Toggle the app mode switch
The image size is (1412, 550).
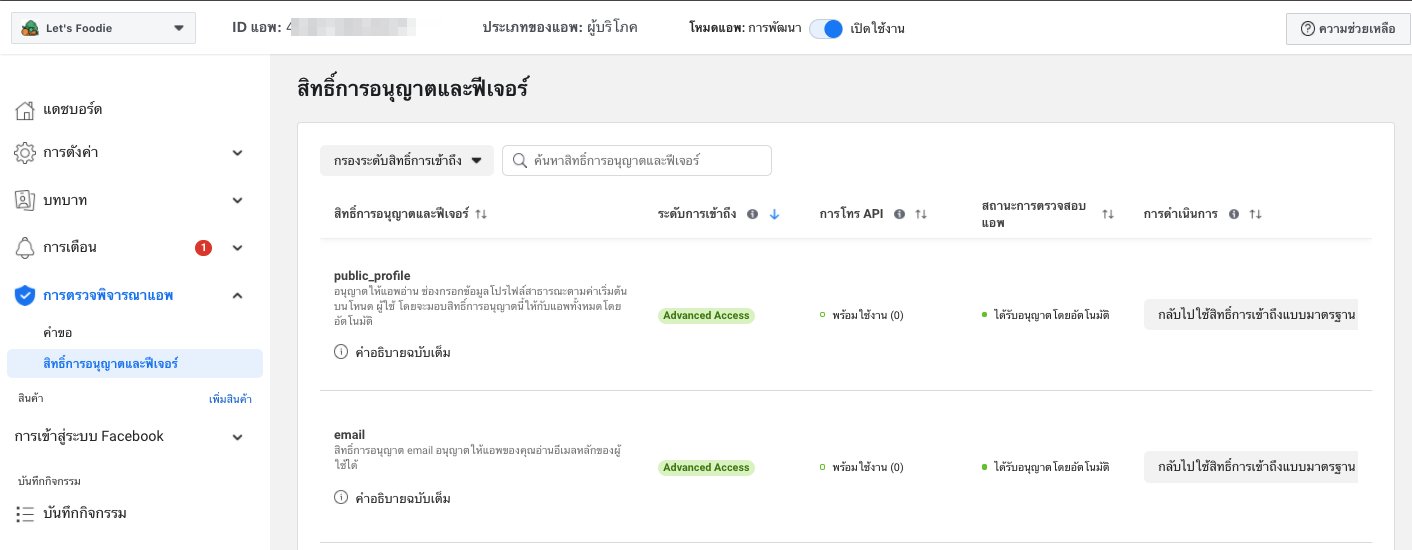[826, 28]
